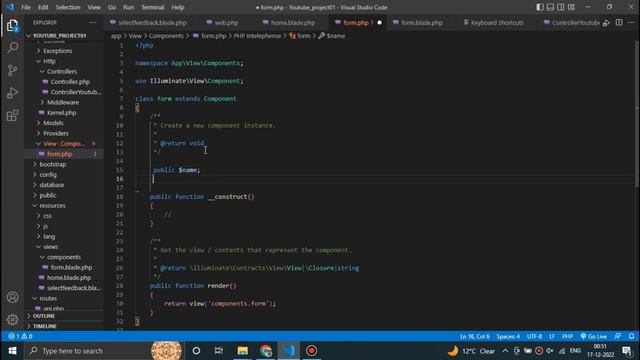Screen dimensions: 640x360
Task: Expand the Exceptions folder
Action: [58, 51]
